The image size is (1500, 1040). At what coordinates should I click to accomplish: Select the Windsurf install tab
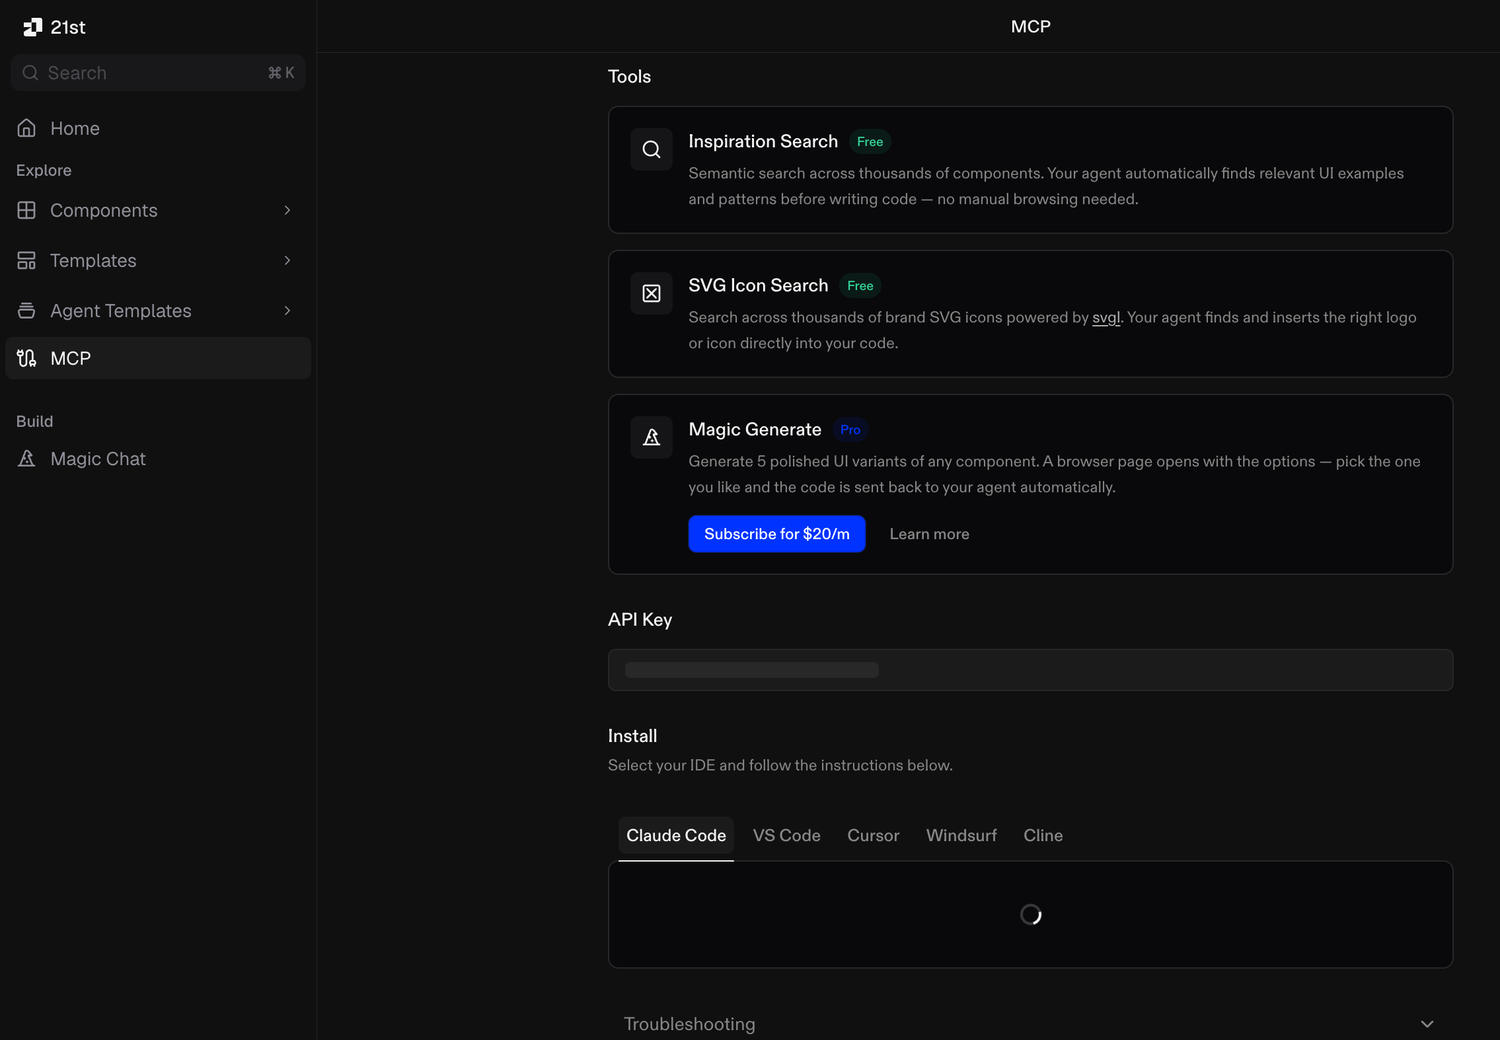[961, 835]
